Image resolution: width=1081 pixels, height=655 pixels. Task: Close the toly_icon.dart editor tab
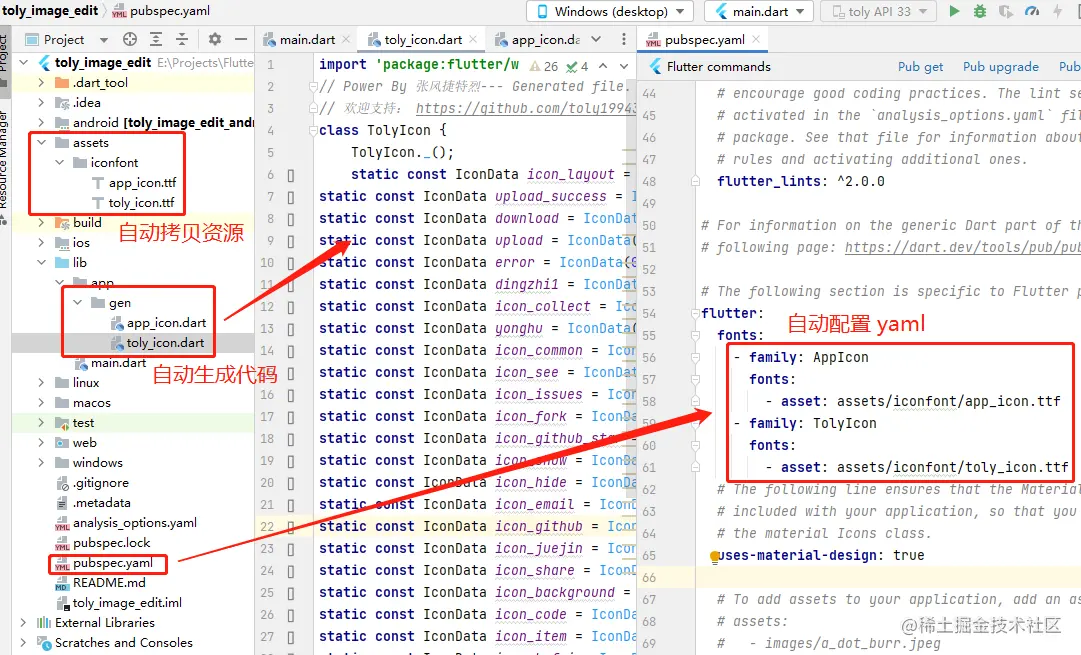tap(473, 39)
